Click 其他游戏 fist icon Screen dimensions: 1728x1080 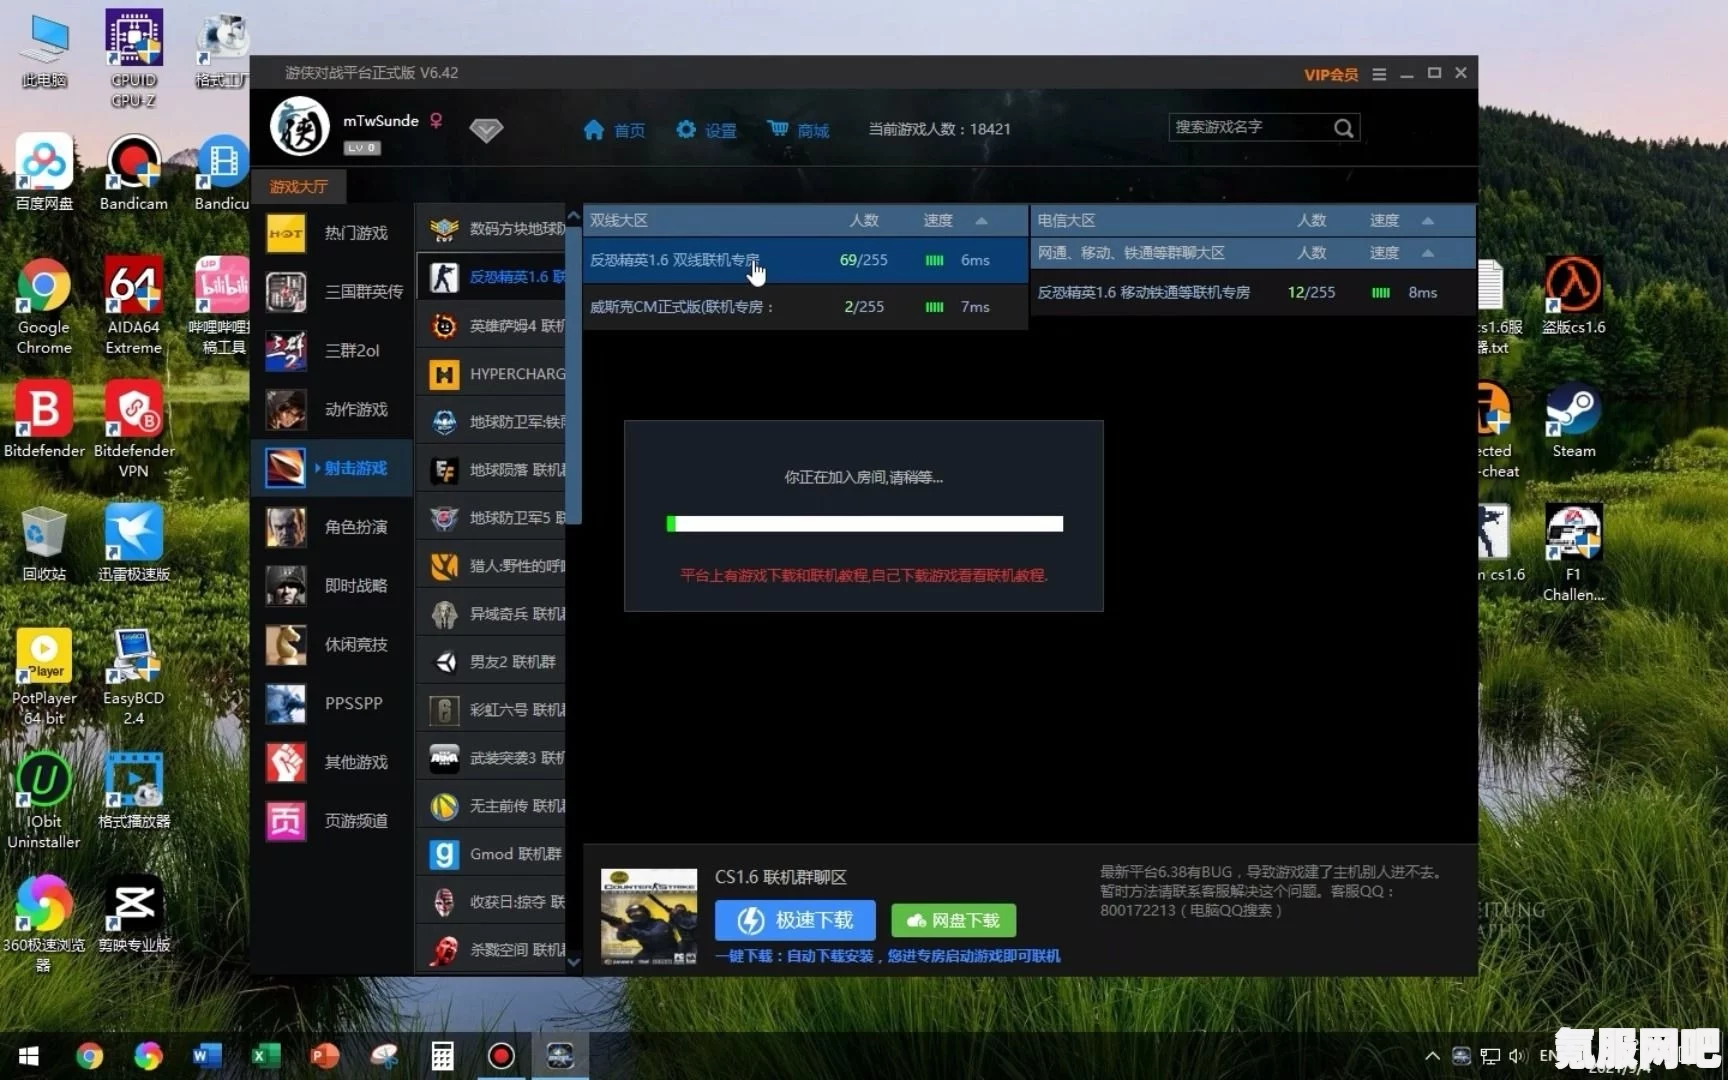tap(286, 762)
